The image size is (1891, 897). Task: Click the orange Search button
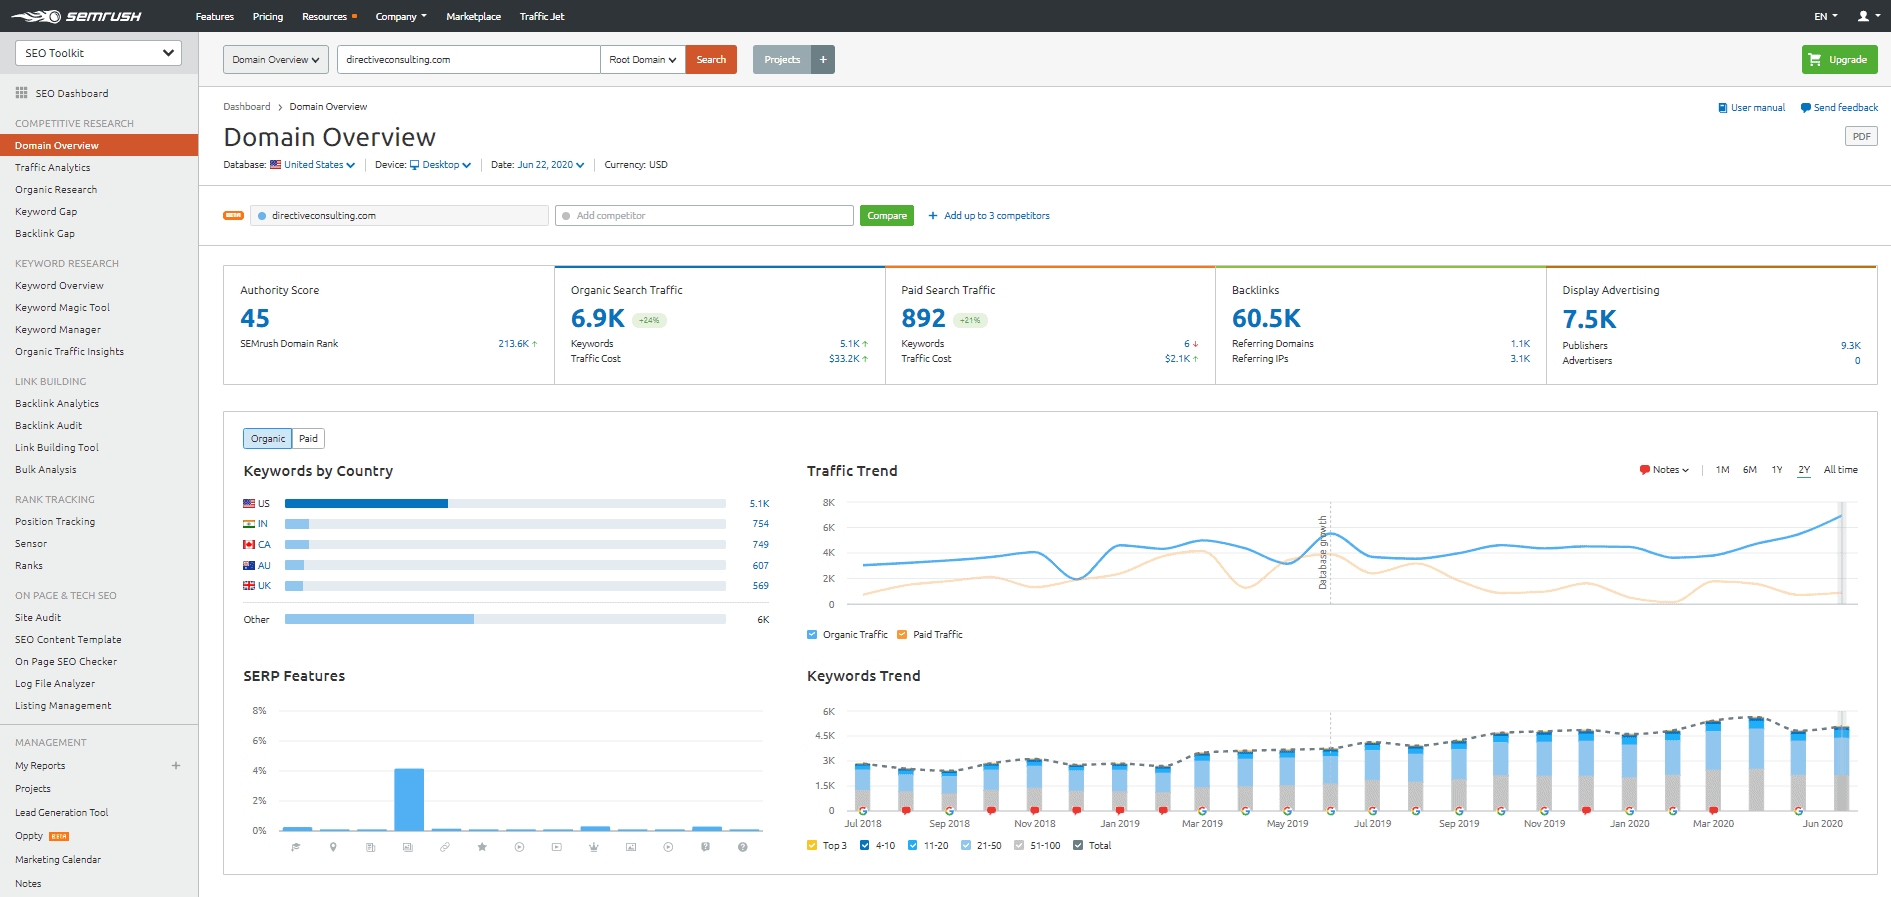click(x=711, y=60)
